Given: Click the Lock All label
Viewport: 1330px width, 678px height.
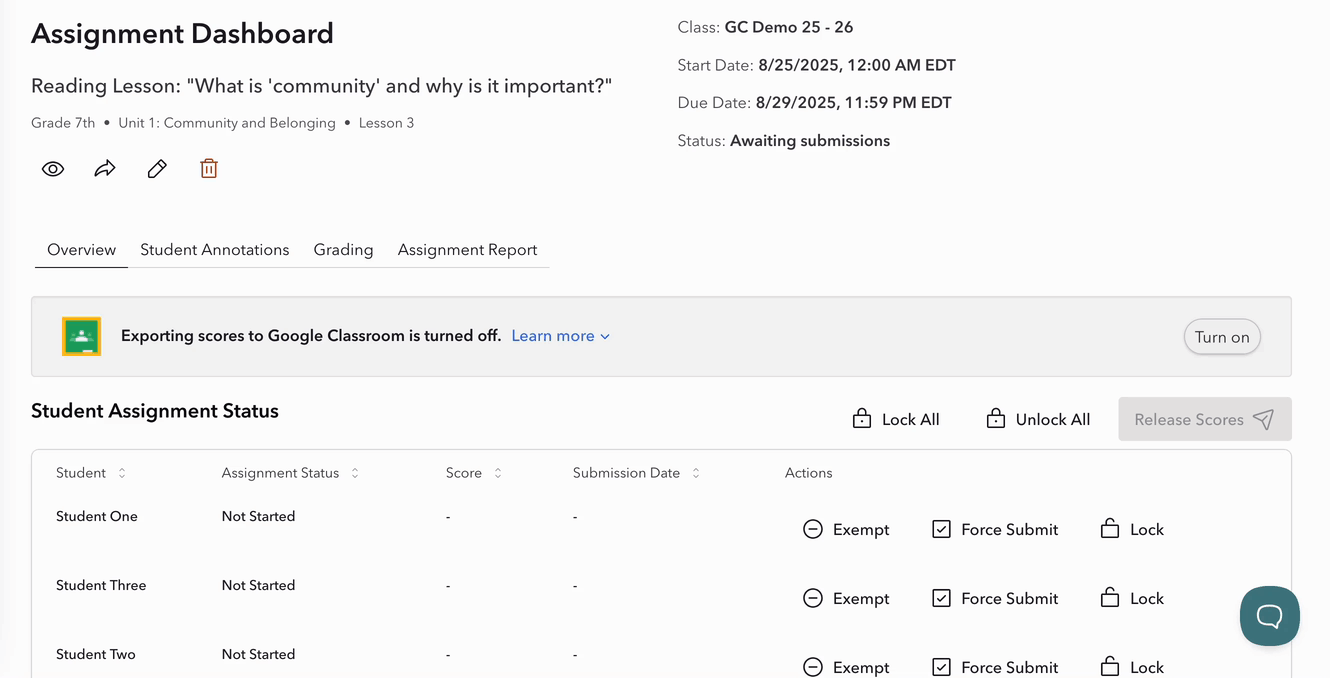Looking at the screenshot, I should point(910,420).
